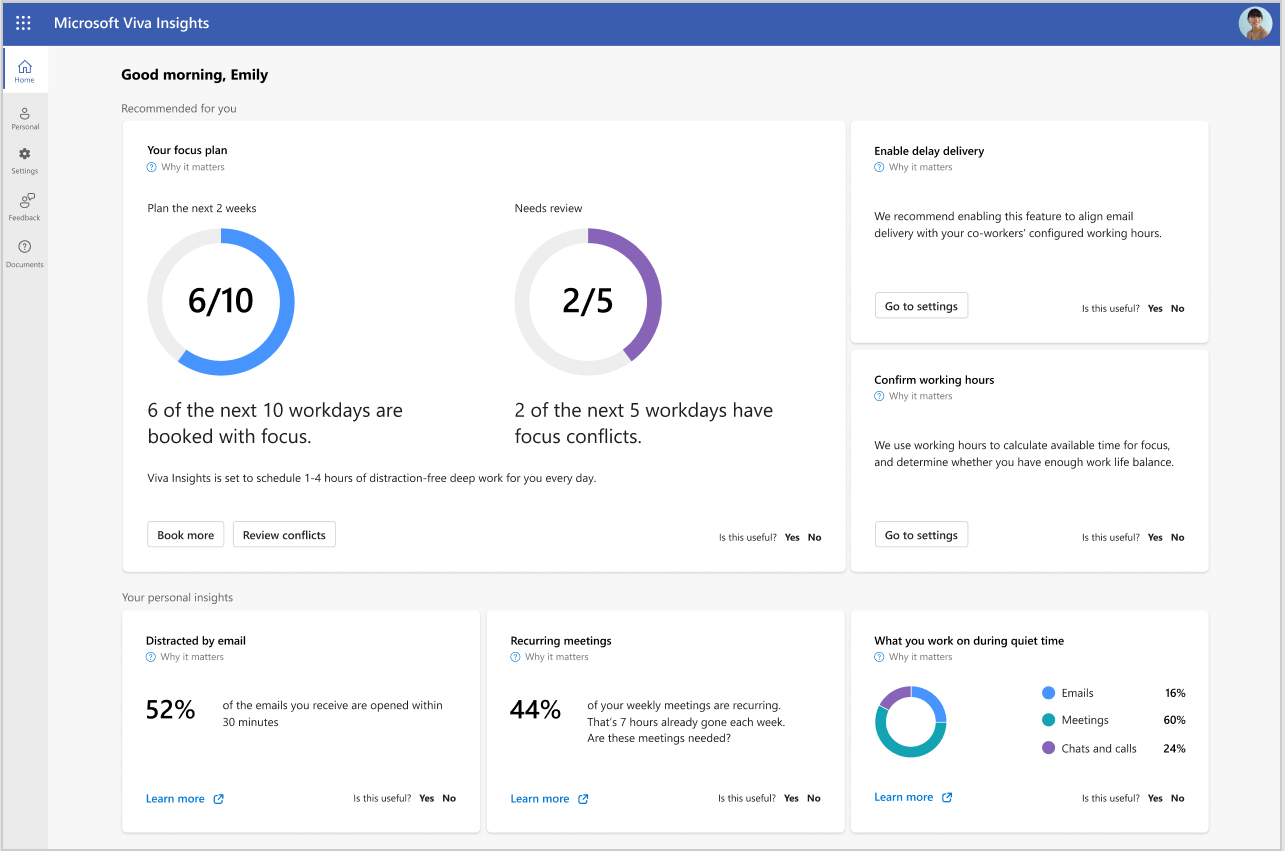The height and width of the screenshot is (851, 1285).
Task: Click the 52% email statistic
Action: 170,710
